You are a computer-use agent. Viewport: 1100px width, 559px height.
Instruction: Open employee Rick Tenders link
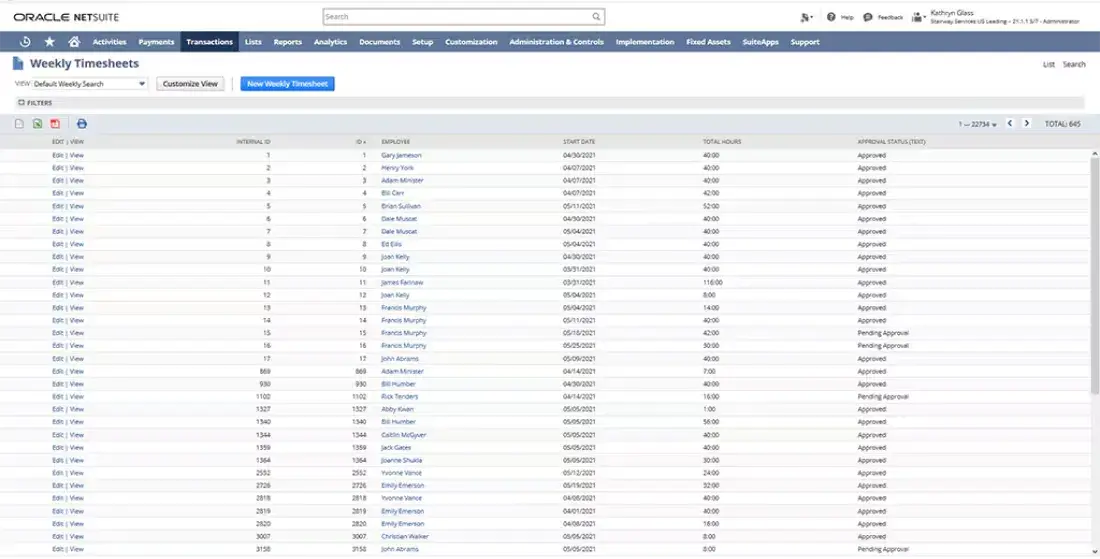click(x=399, y=397)
